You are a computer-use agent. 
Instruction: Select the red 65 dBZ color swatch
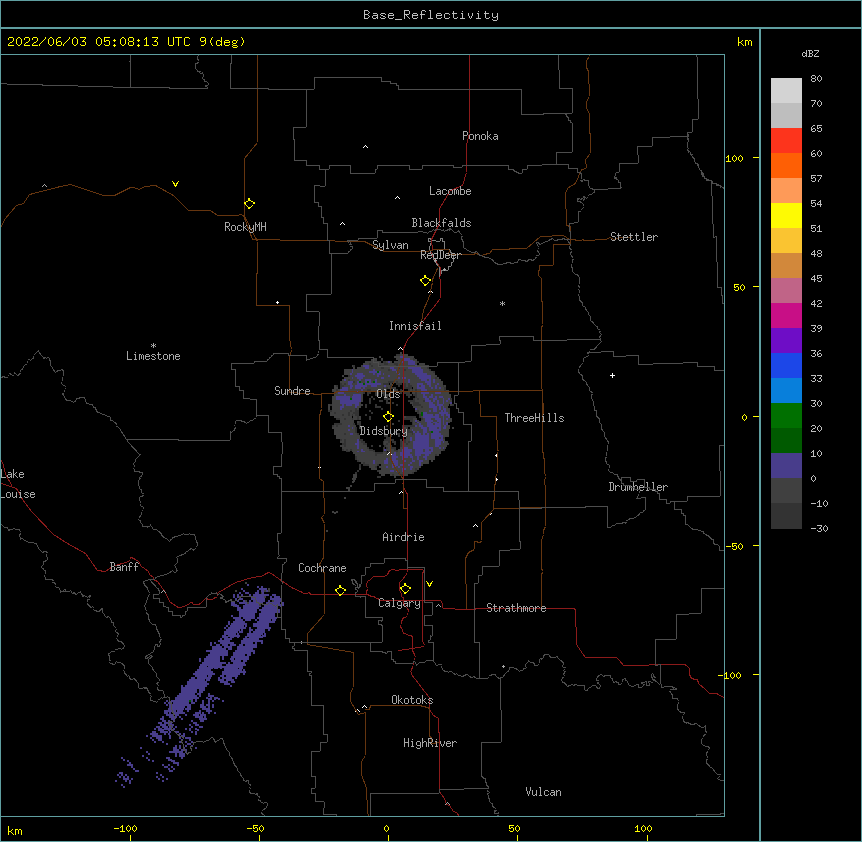[x=786, y=140]
